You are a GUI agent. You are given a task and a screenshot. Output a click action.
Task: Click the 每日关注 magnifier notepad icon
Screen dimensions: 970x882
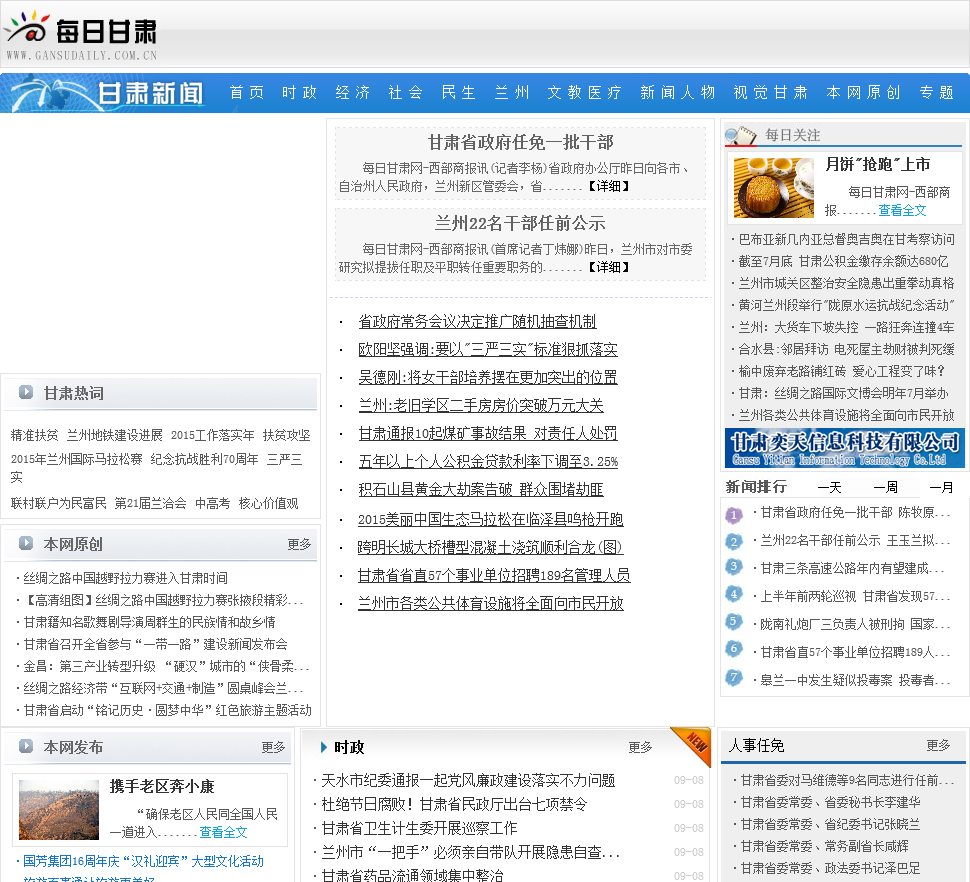click(740, 134)
